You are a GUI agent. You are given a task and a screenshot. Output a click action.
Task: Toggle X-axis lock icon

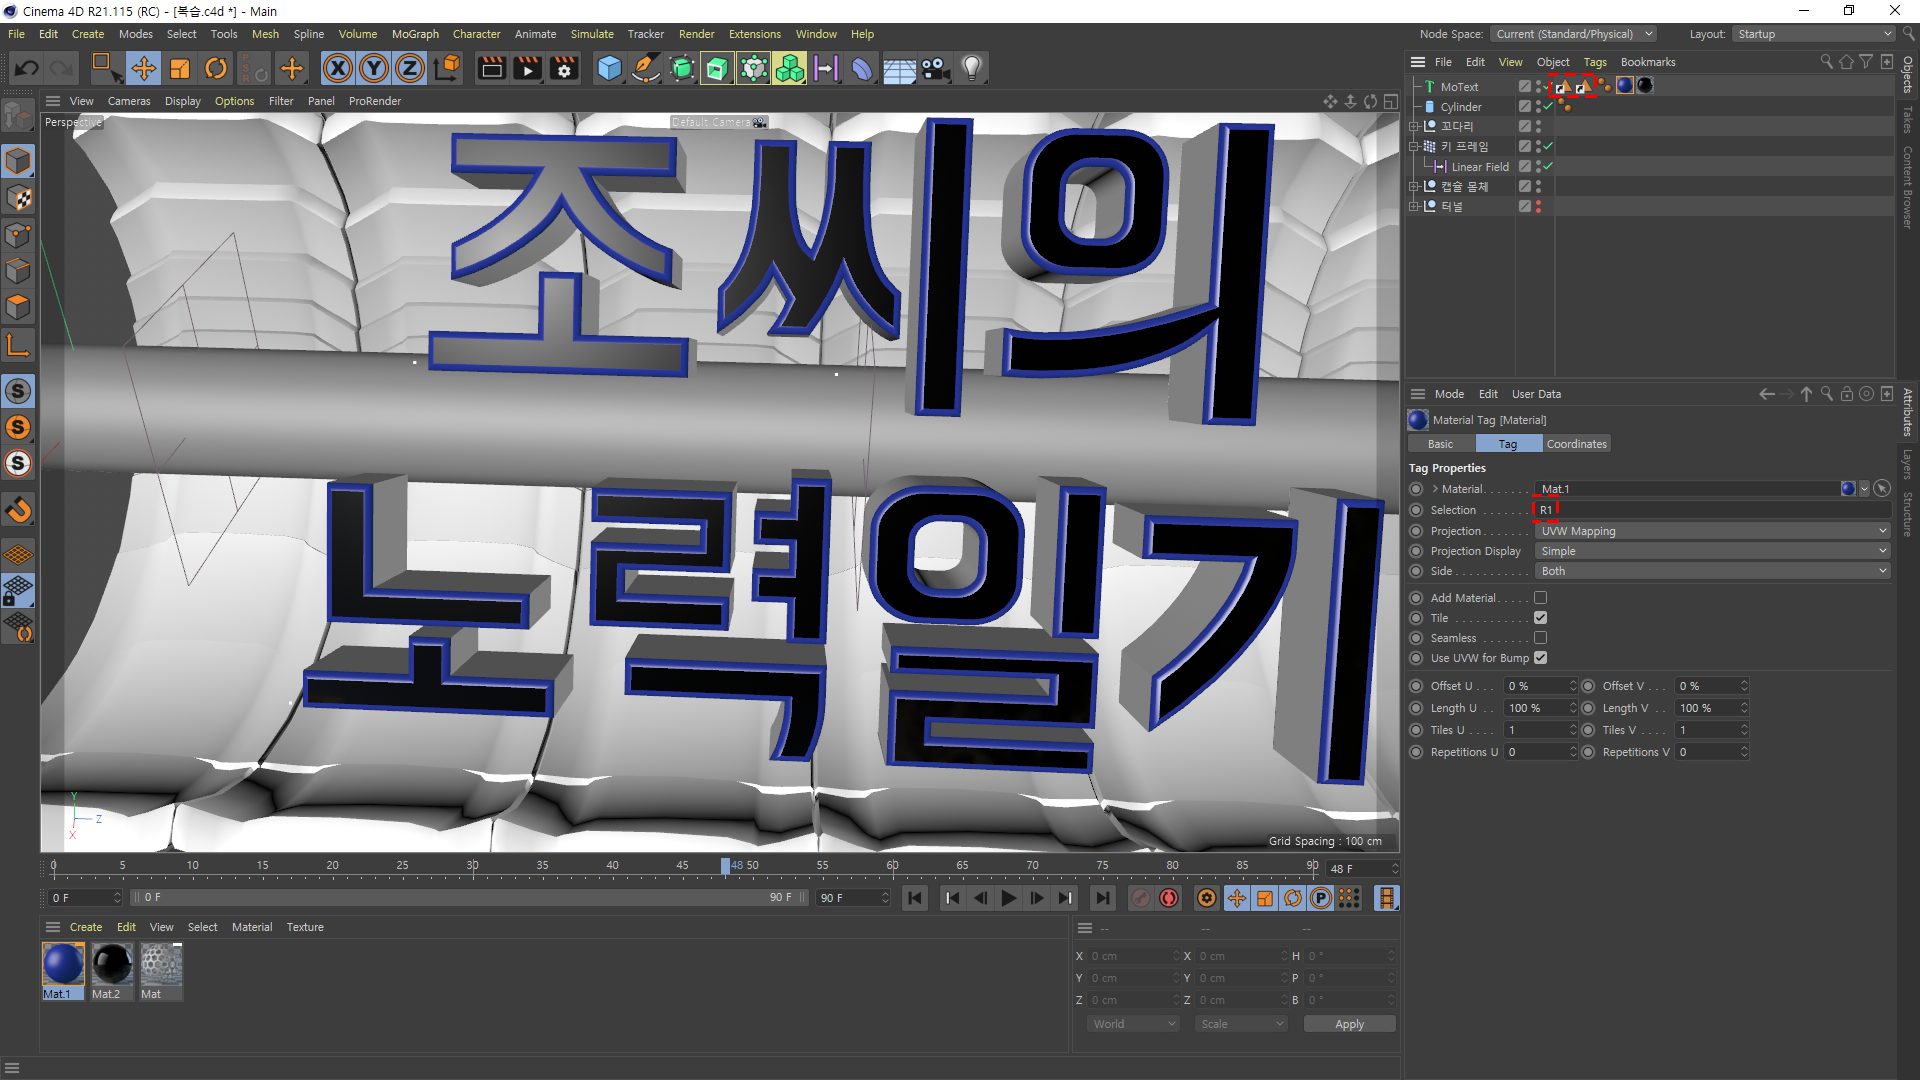(338, 68)
